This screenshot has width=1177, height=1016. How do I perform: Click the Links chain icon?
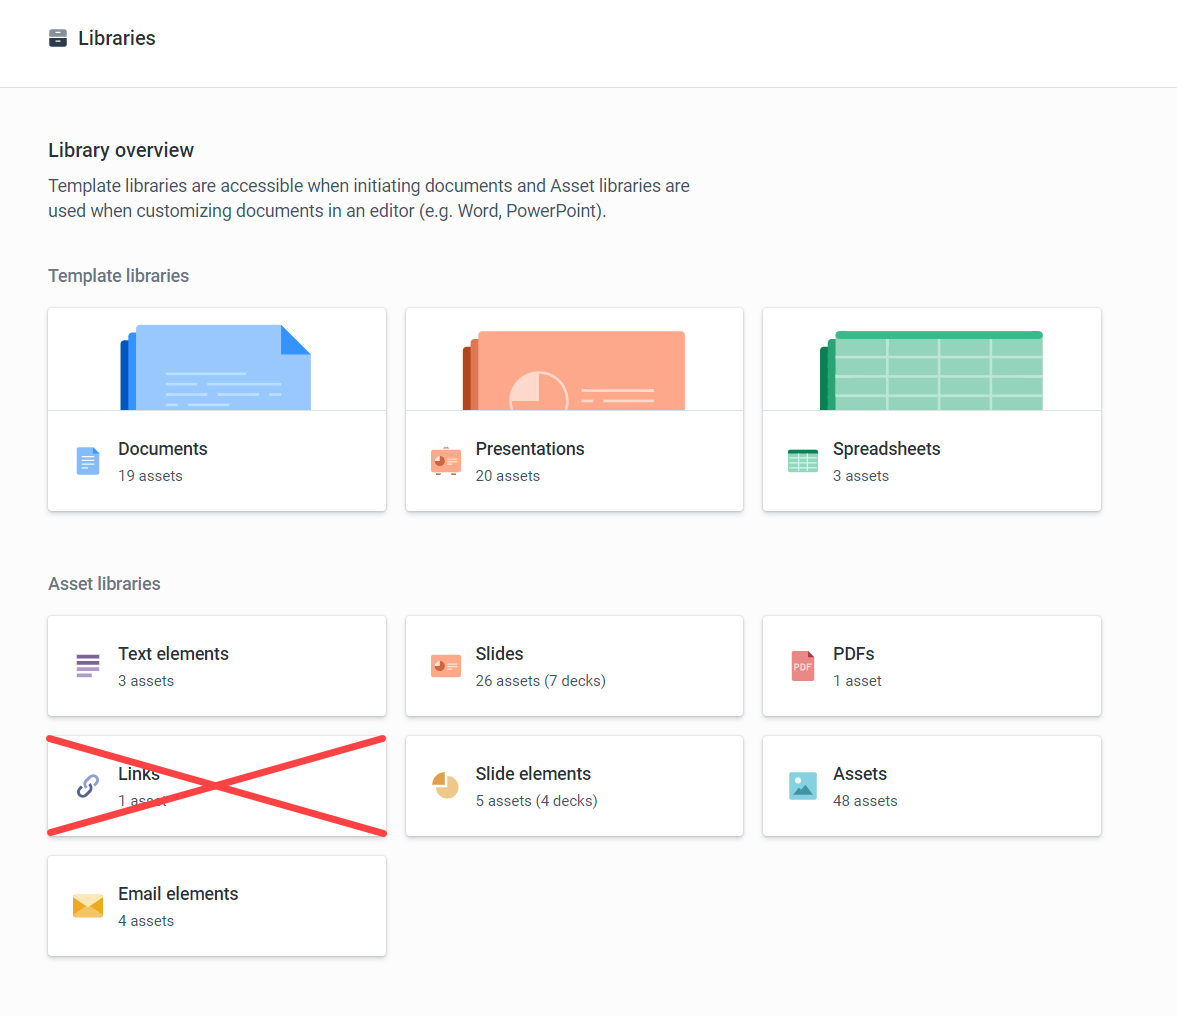point(88,786)
